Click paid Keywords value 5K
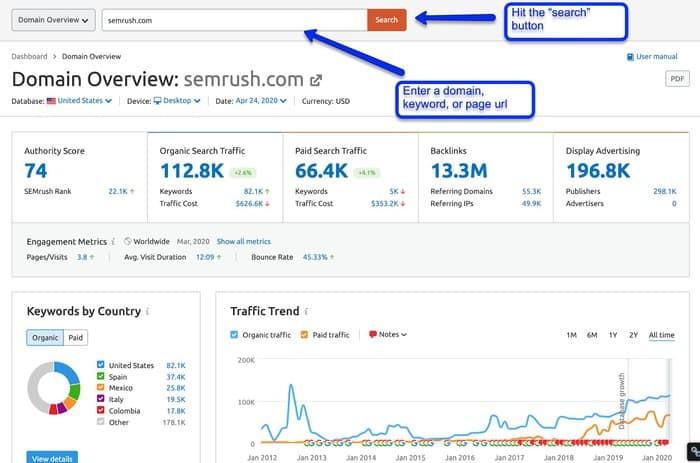The height and width of the screenshot is (463, 700). 393,191
